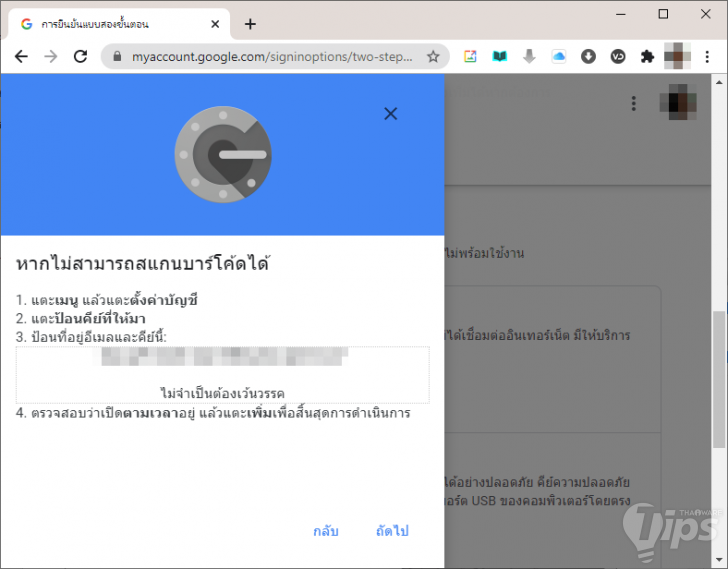
Task: Click the Google Authenticator logo
Action: pyautogui.click(x=223, y=155)
